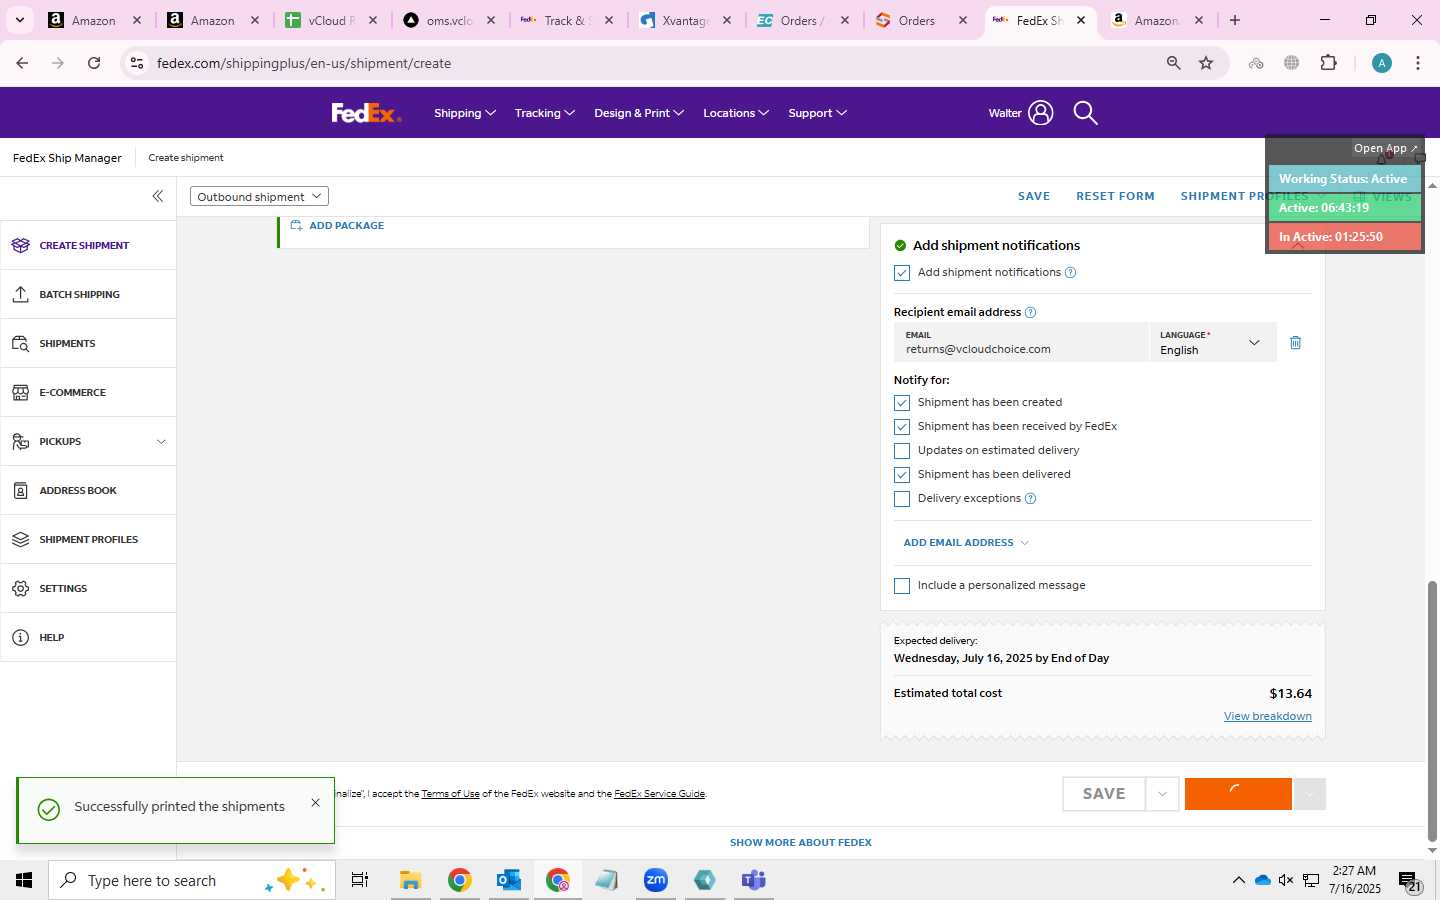Open the FedEx Service Guide link

(x=659, y=794)
